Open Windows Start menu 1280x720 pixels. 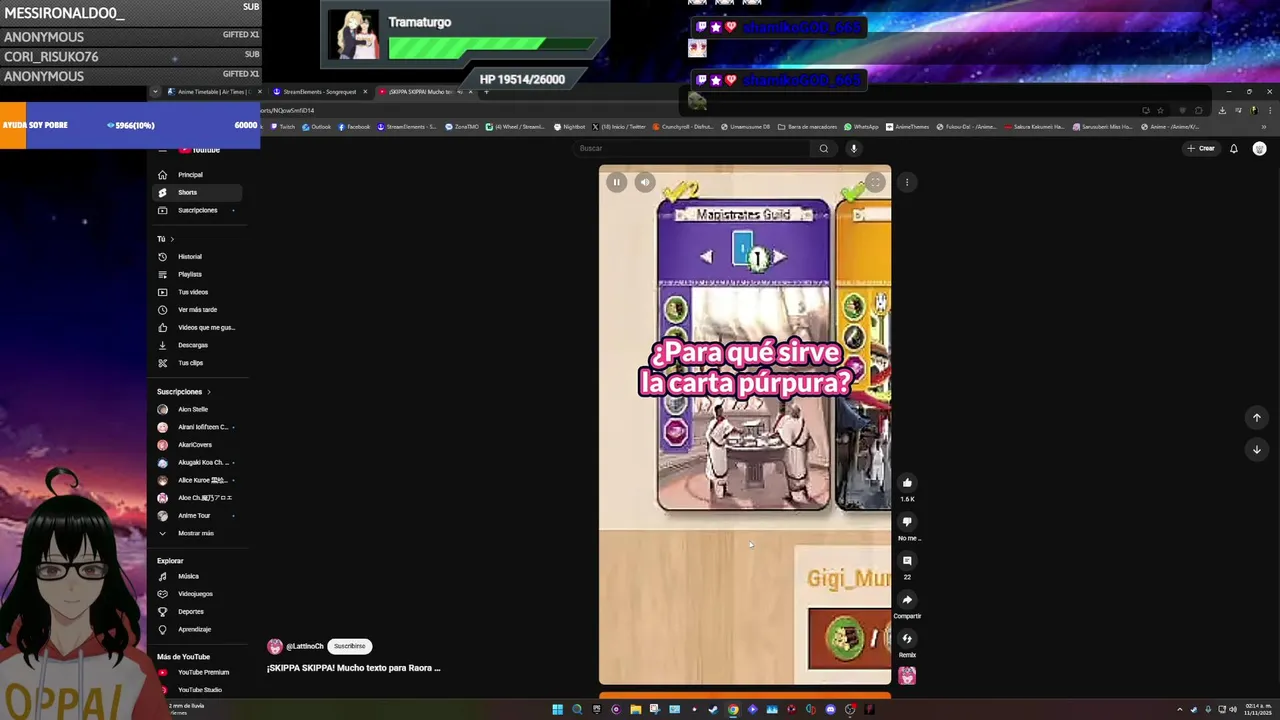[x=557, y=710]
